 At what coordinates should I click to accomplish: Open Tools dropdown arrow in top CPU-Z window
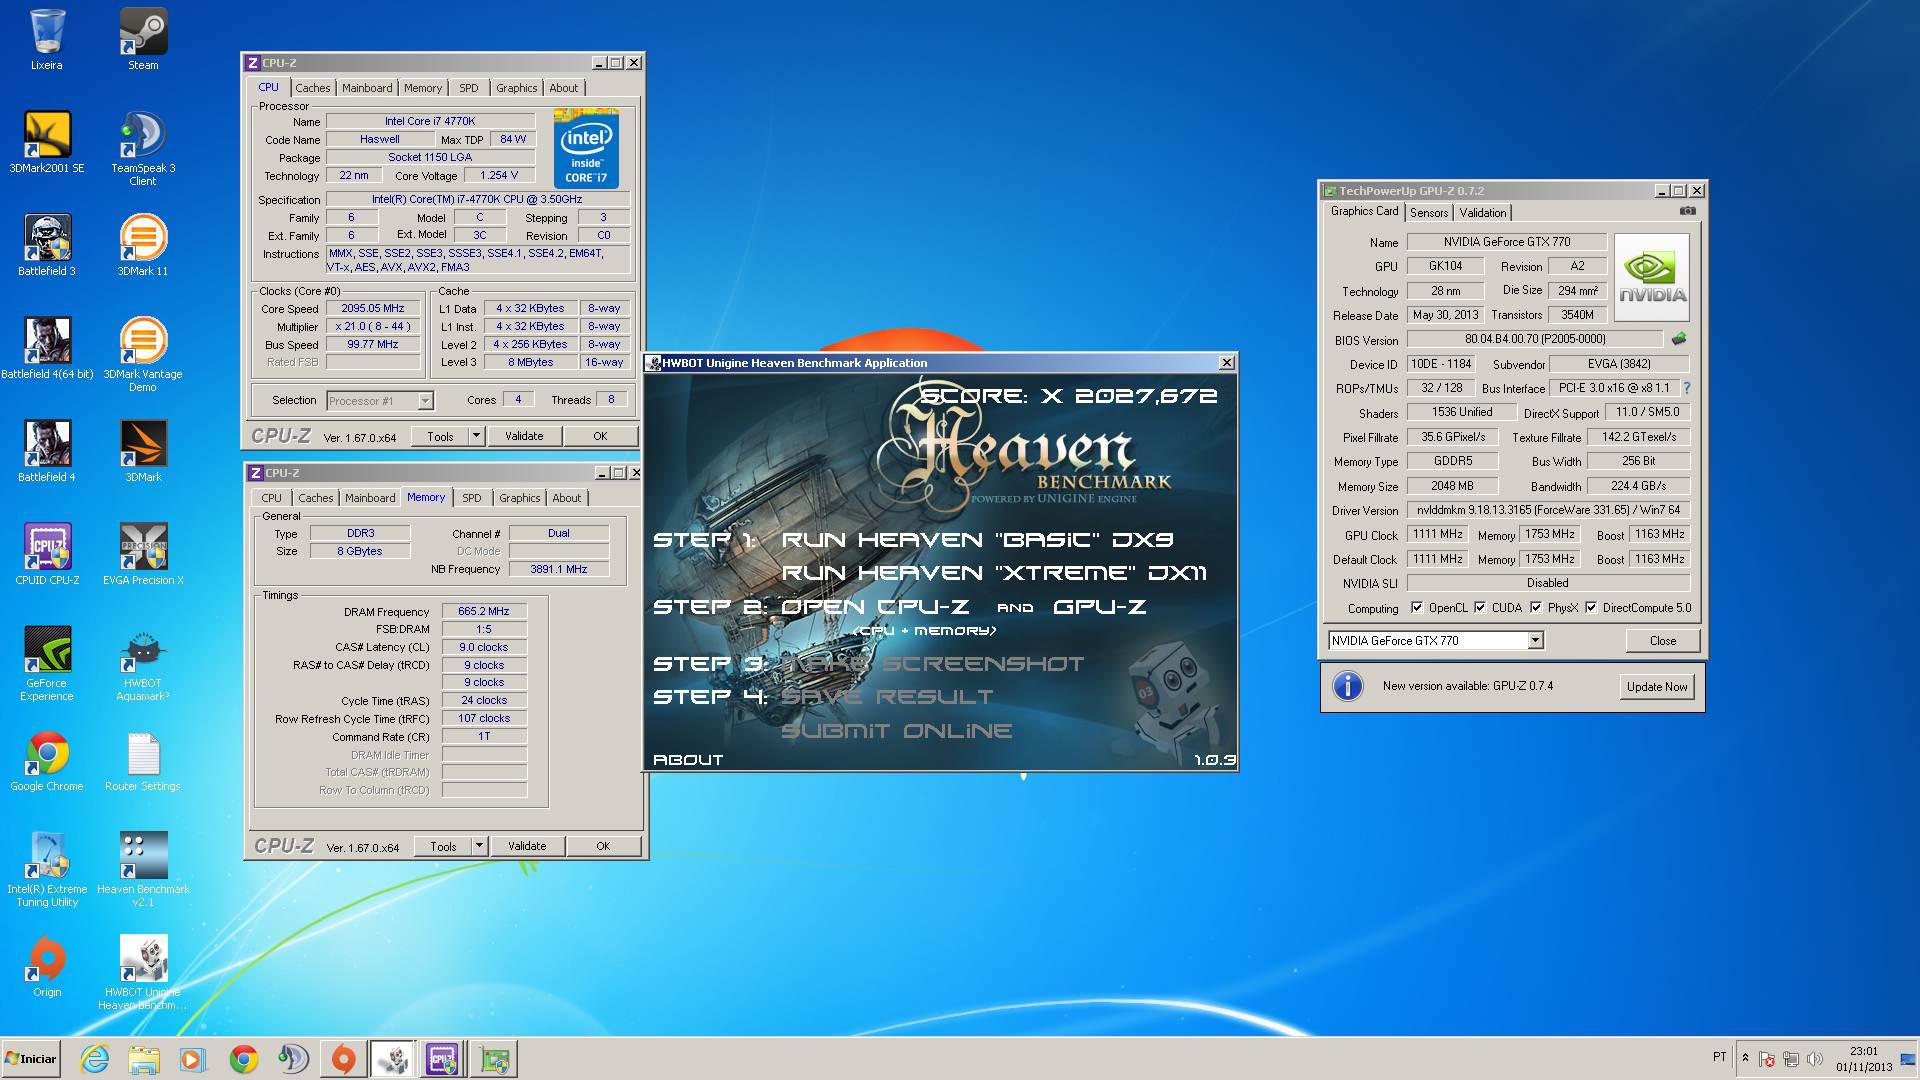[477, 436]
